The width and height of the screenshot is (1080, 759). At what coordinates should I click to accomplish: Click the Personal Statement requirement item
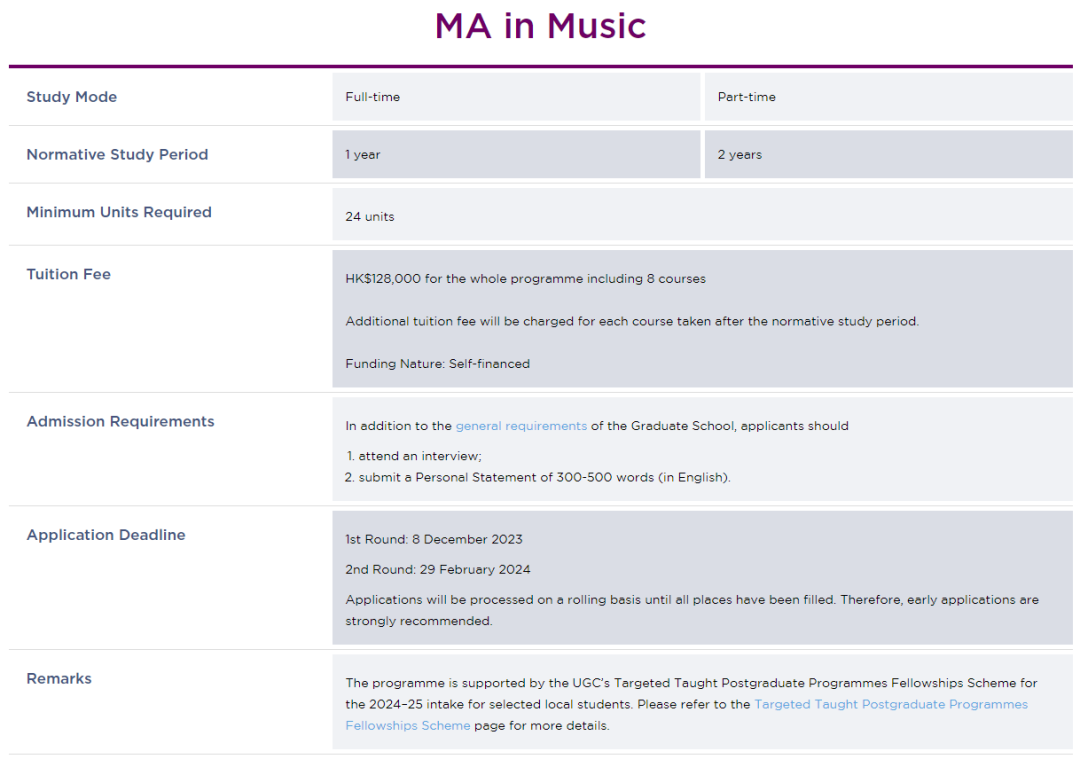pyautogui.click(x=538, y=477)
